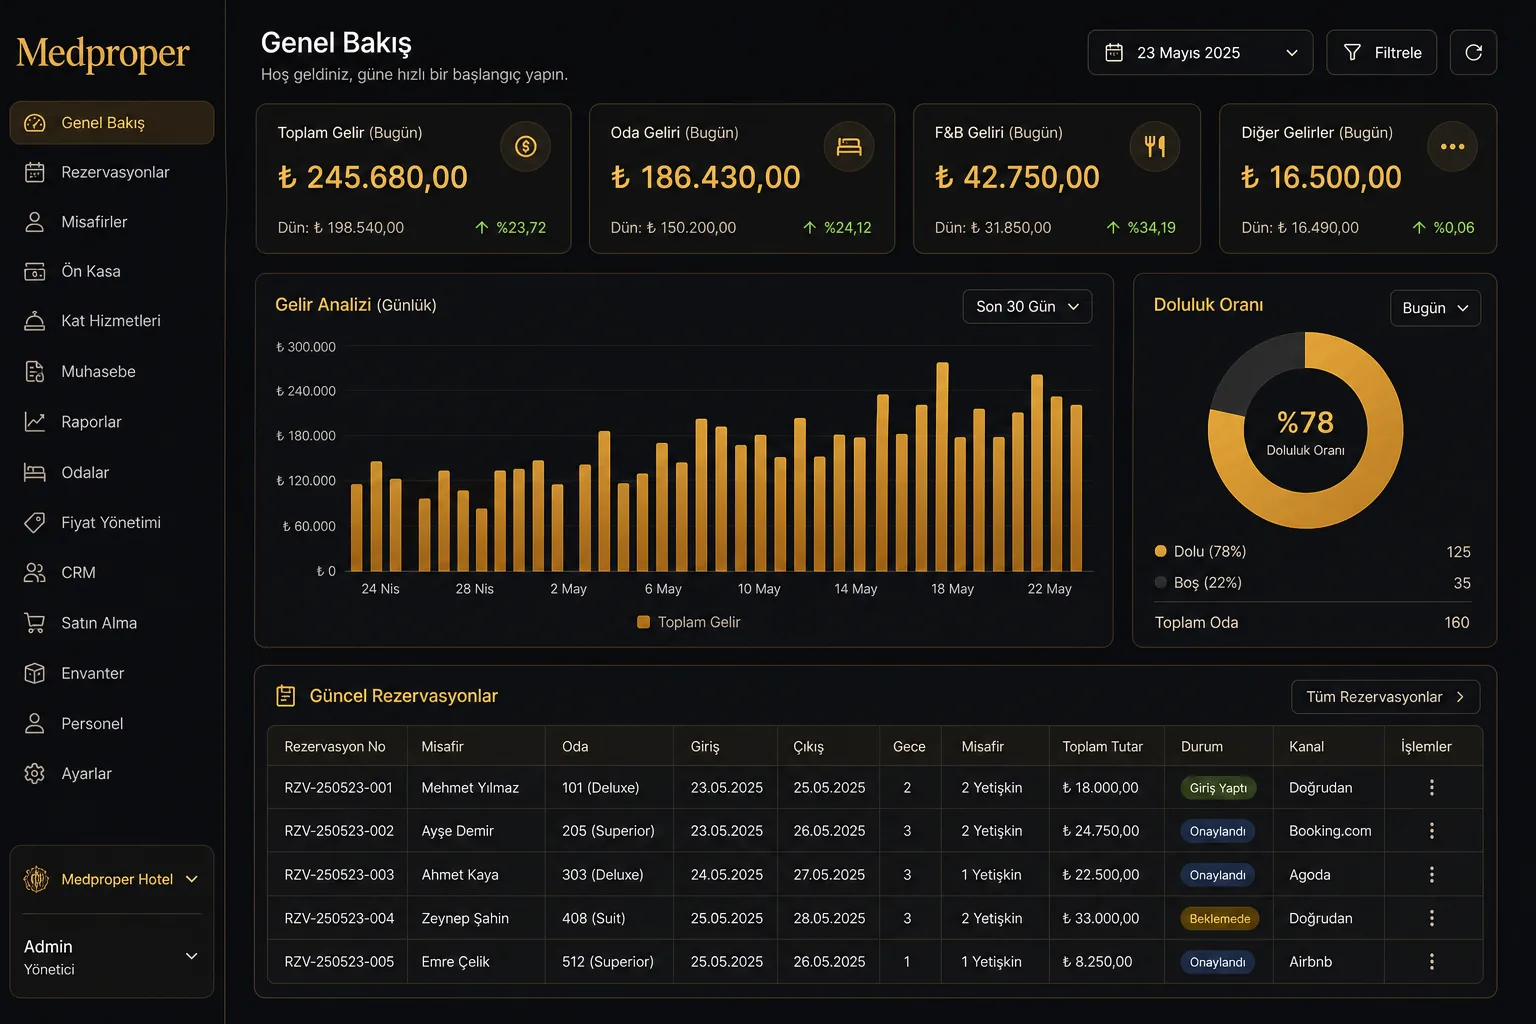Click the occupancy donut chart
This screenshot has width=1536, height=1024.
tap(1305, 430)
